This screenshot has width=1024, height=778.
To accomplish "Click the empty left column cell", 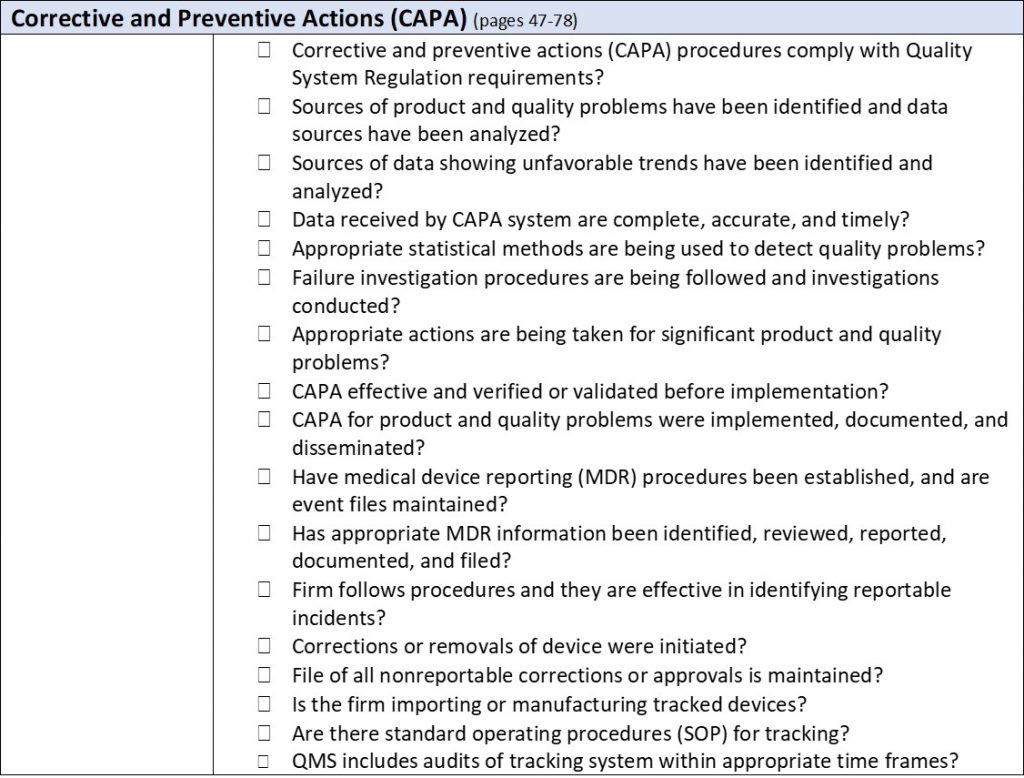I will point(107,400).
